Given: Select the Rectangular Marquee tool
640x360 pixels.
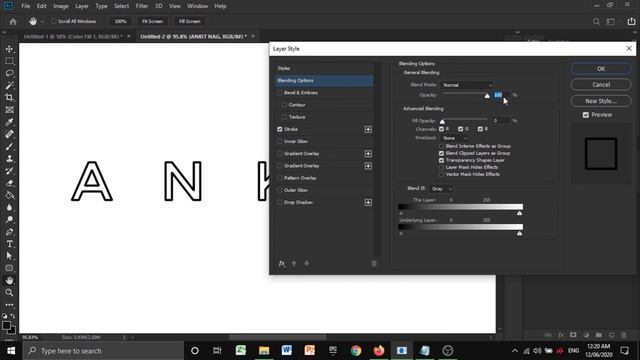Looking at the screenshot, I should click(9, 61).
